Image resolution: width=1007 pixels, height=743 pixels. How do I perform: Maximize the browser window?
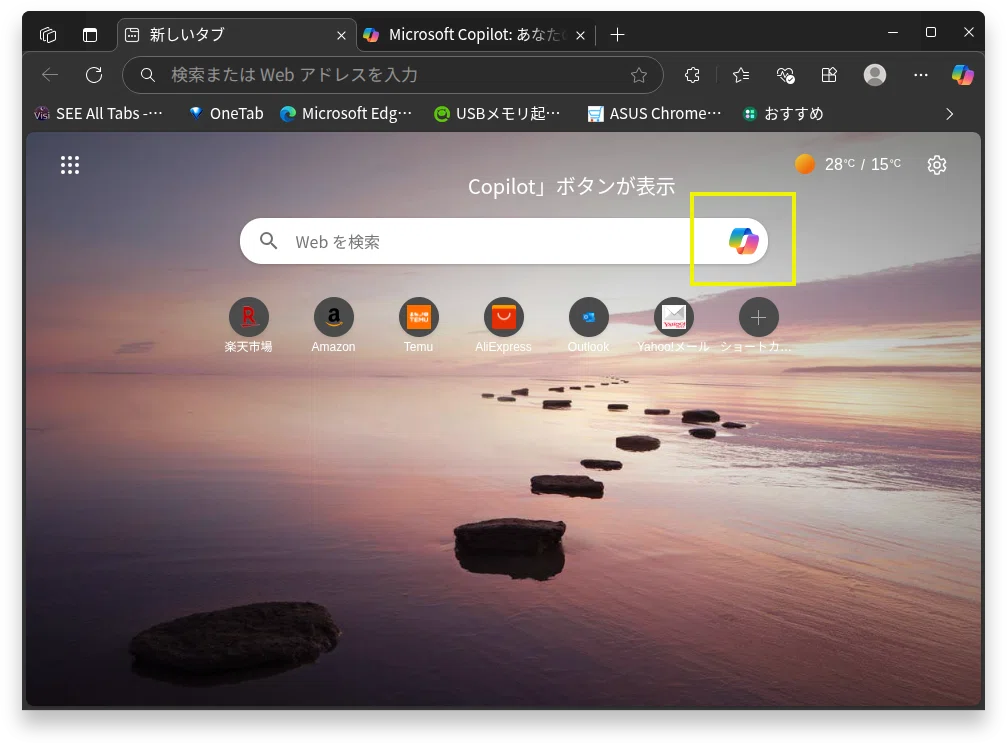pos(931,32)
